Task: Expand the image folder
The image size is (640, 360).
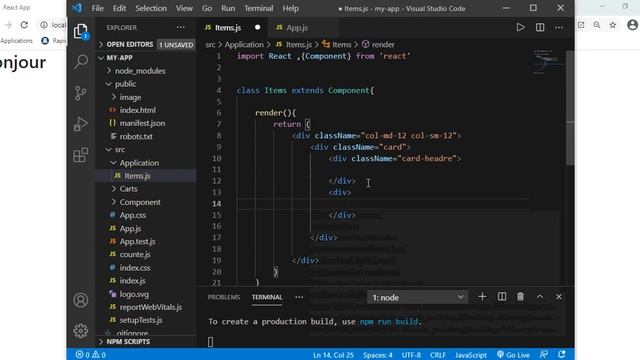Action: [130, 97]
